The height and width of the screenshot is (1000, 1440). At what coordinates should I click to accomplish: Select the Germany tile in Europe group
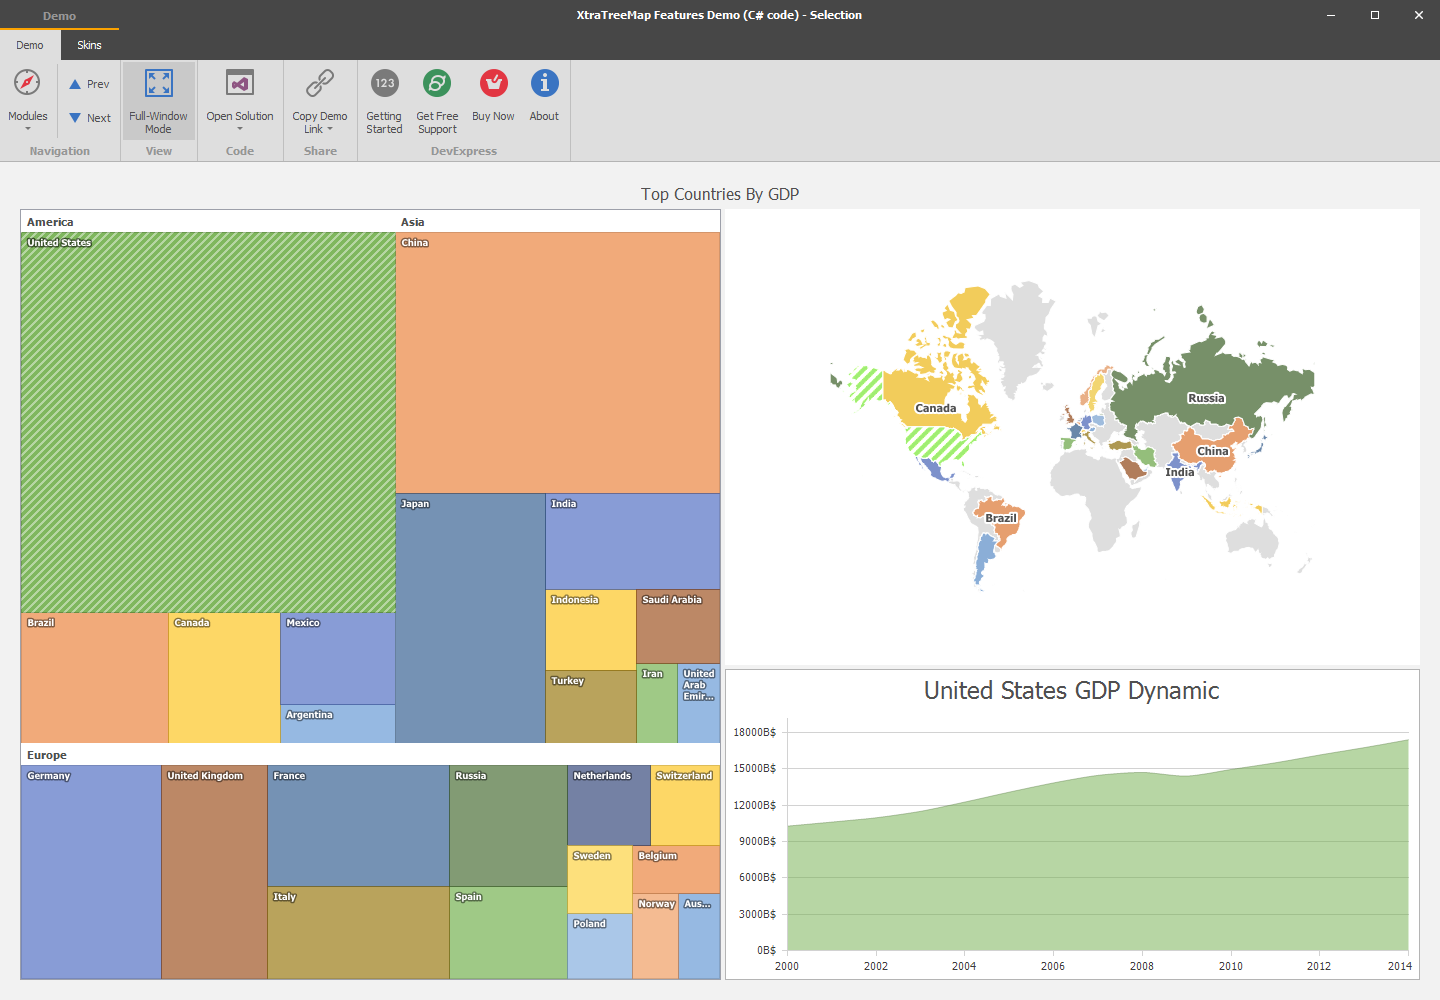tap(90, 870)
